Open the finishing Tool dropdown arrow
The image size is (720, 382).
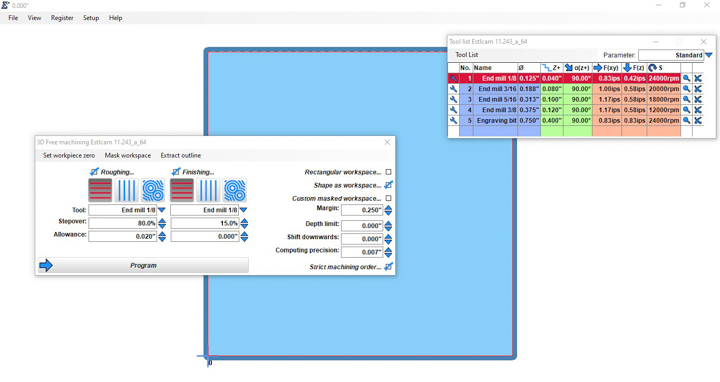tap(244, 210)
